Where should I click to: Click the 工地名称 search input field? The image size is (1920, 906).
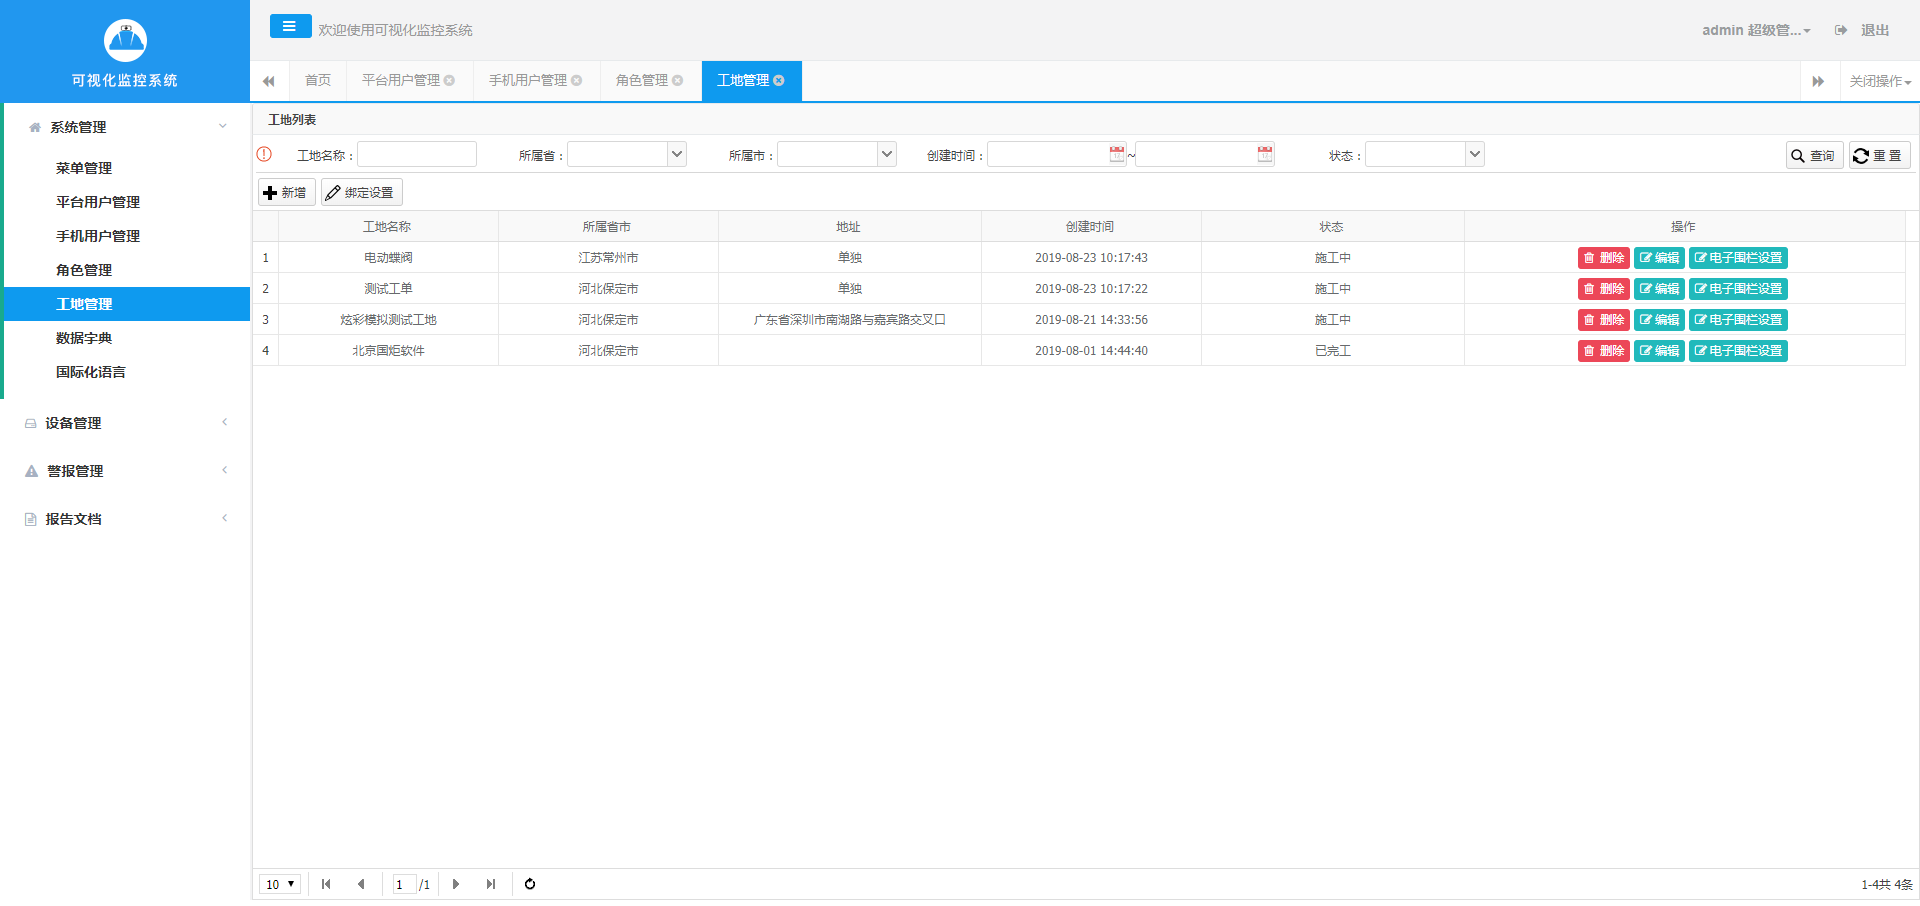tap(417, 154)
